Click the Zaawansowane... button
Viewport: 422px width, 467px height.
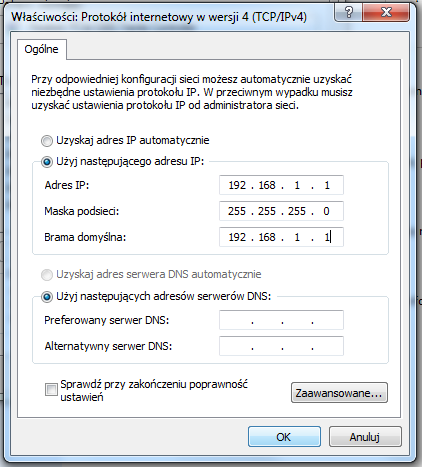pyautogui.click(x=339, y=393)
